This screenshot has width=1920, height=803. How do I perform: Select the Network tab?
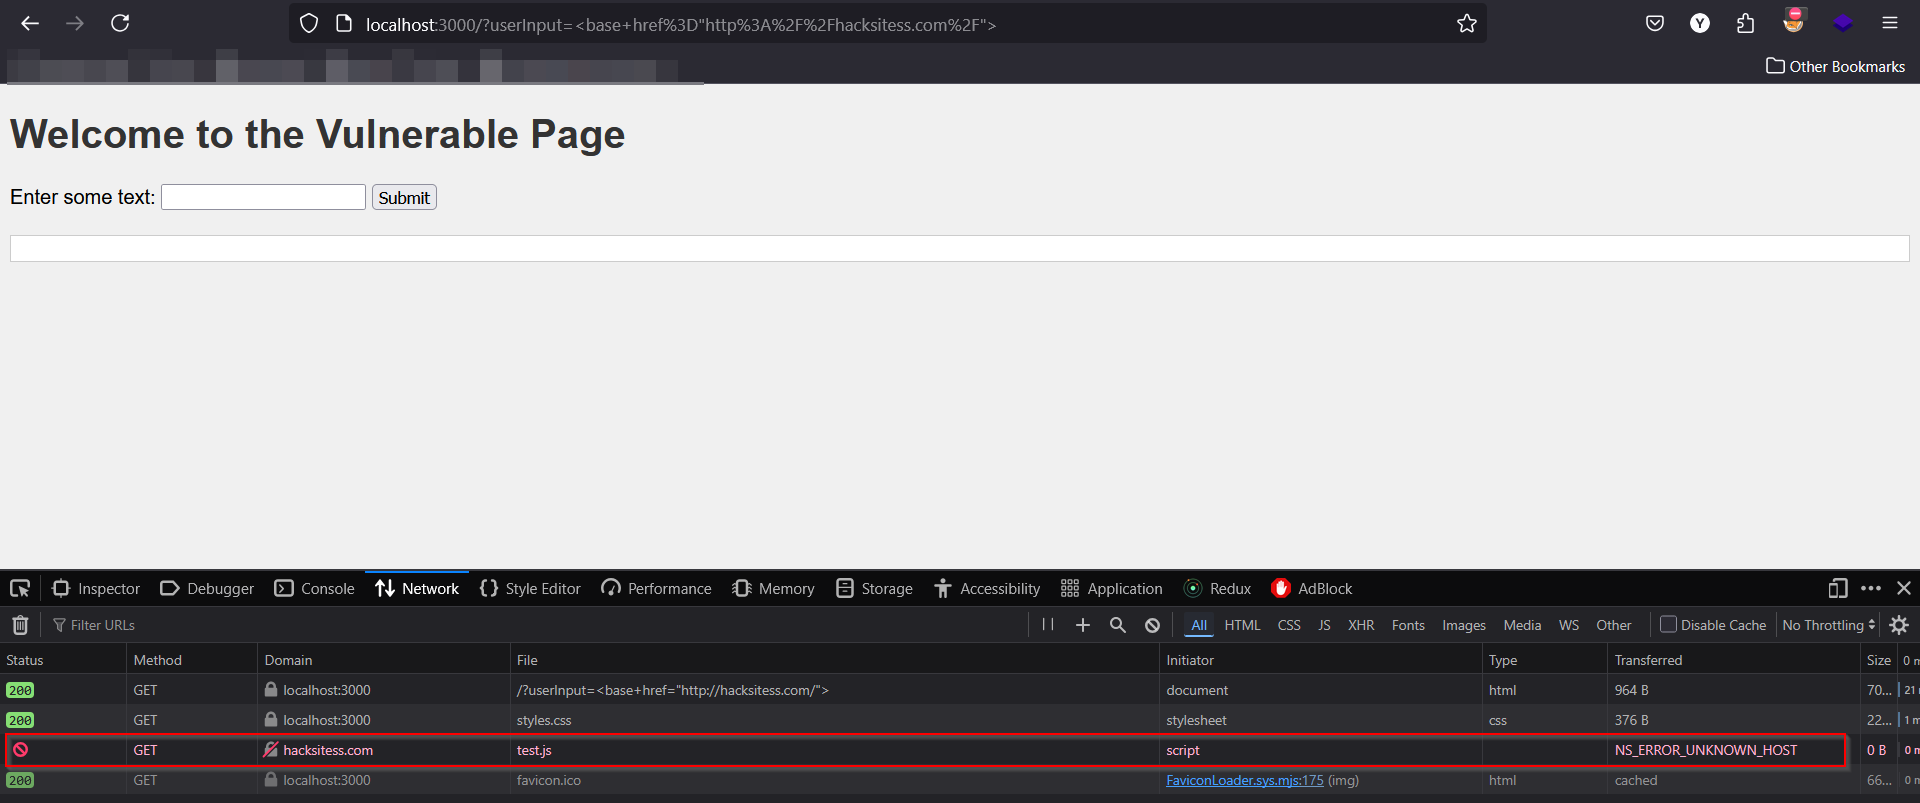[x=417, y=588]
